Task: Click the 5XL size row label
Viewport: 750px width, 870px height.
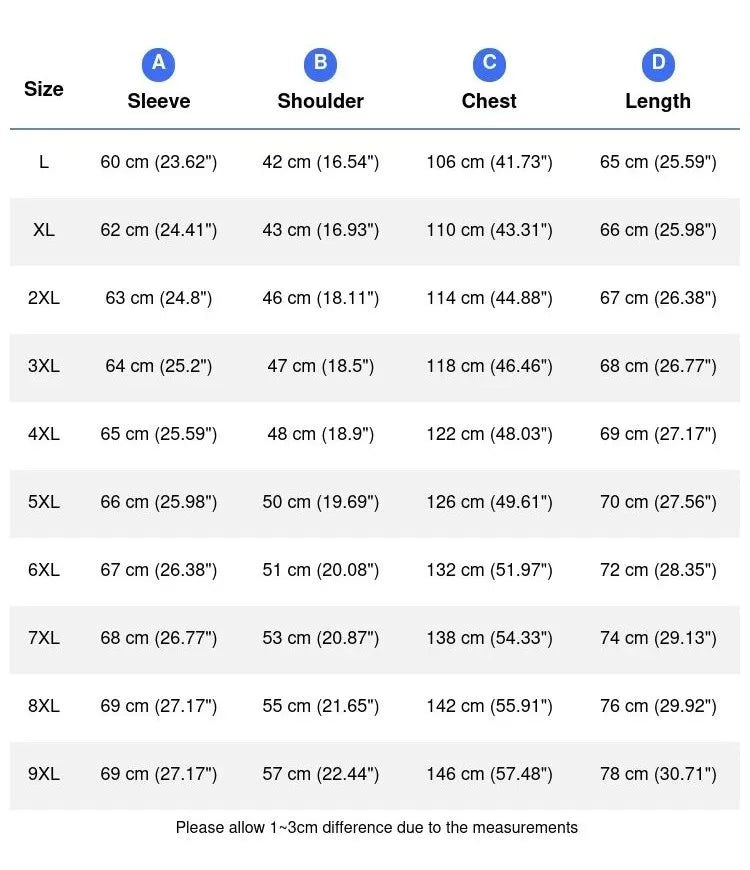Action: pyautogui.click(x=44, y=502)
